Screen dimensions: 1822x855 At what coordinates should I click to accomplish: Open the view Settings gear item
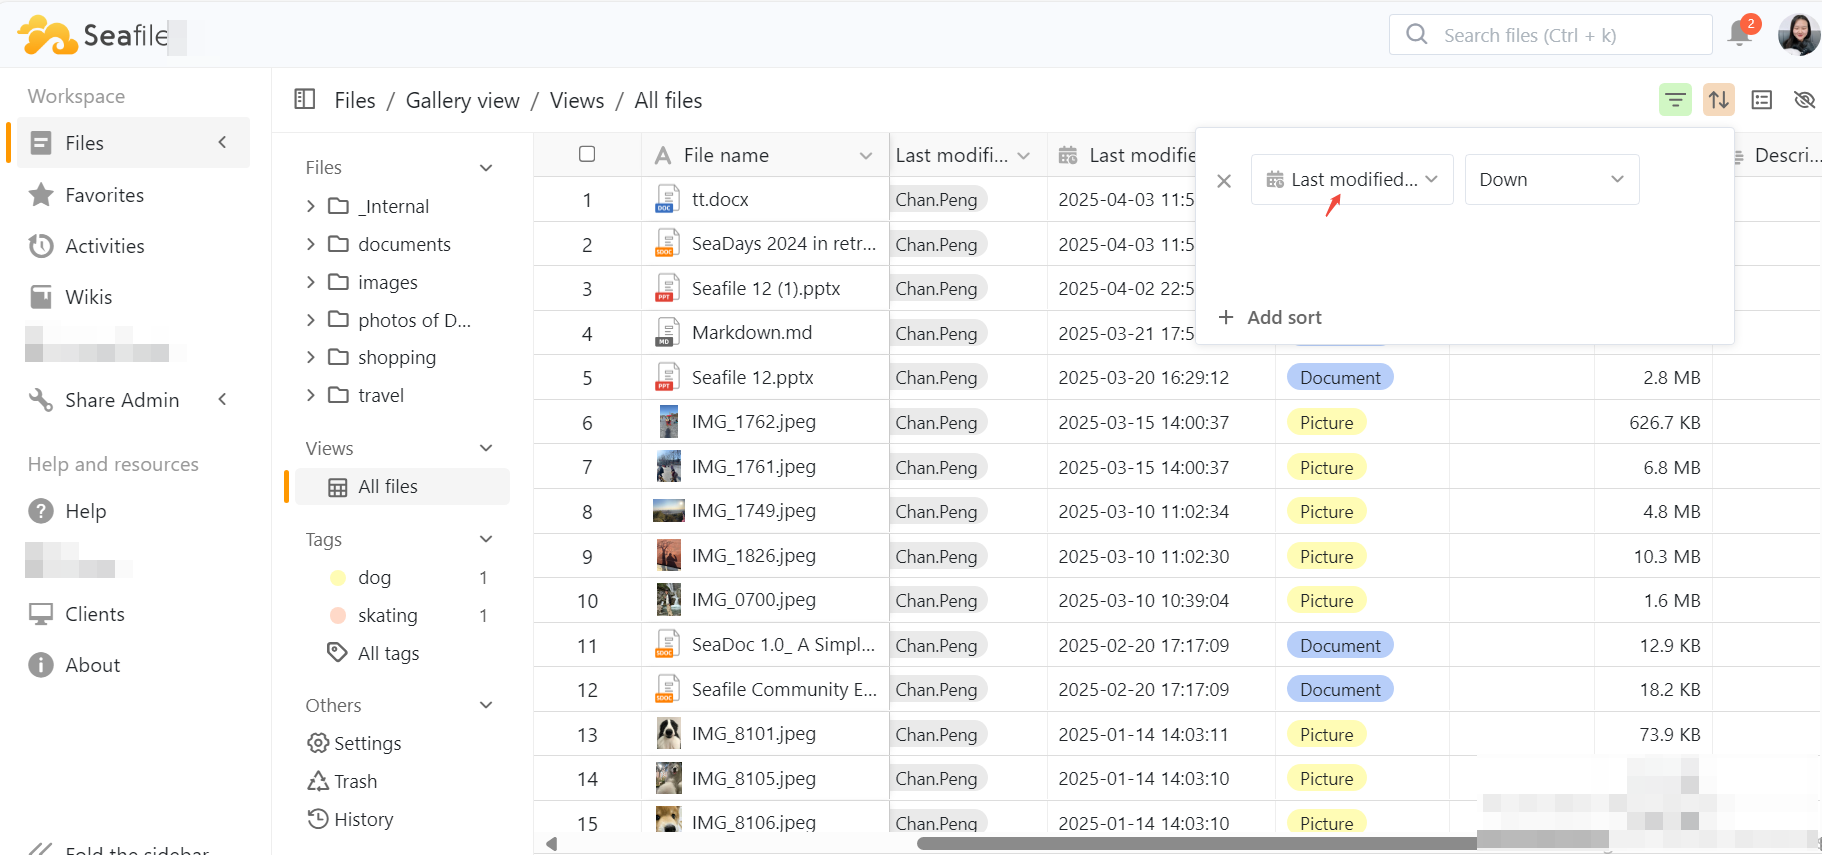pos(354,743)
